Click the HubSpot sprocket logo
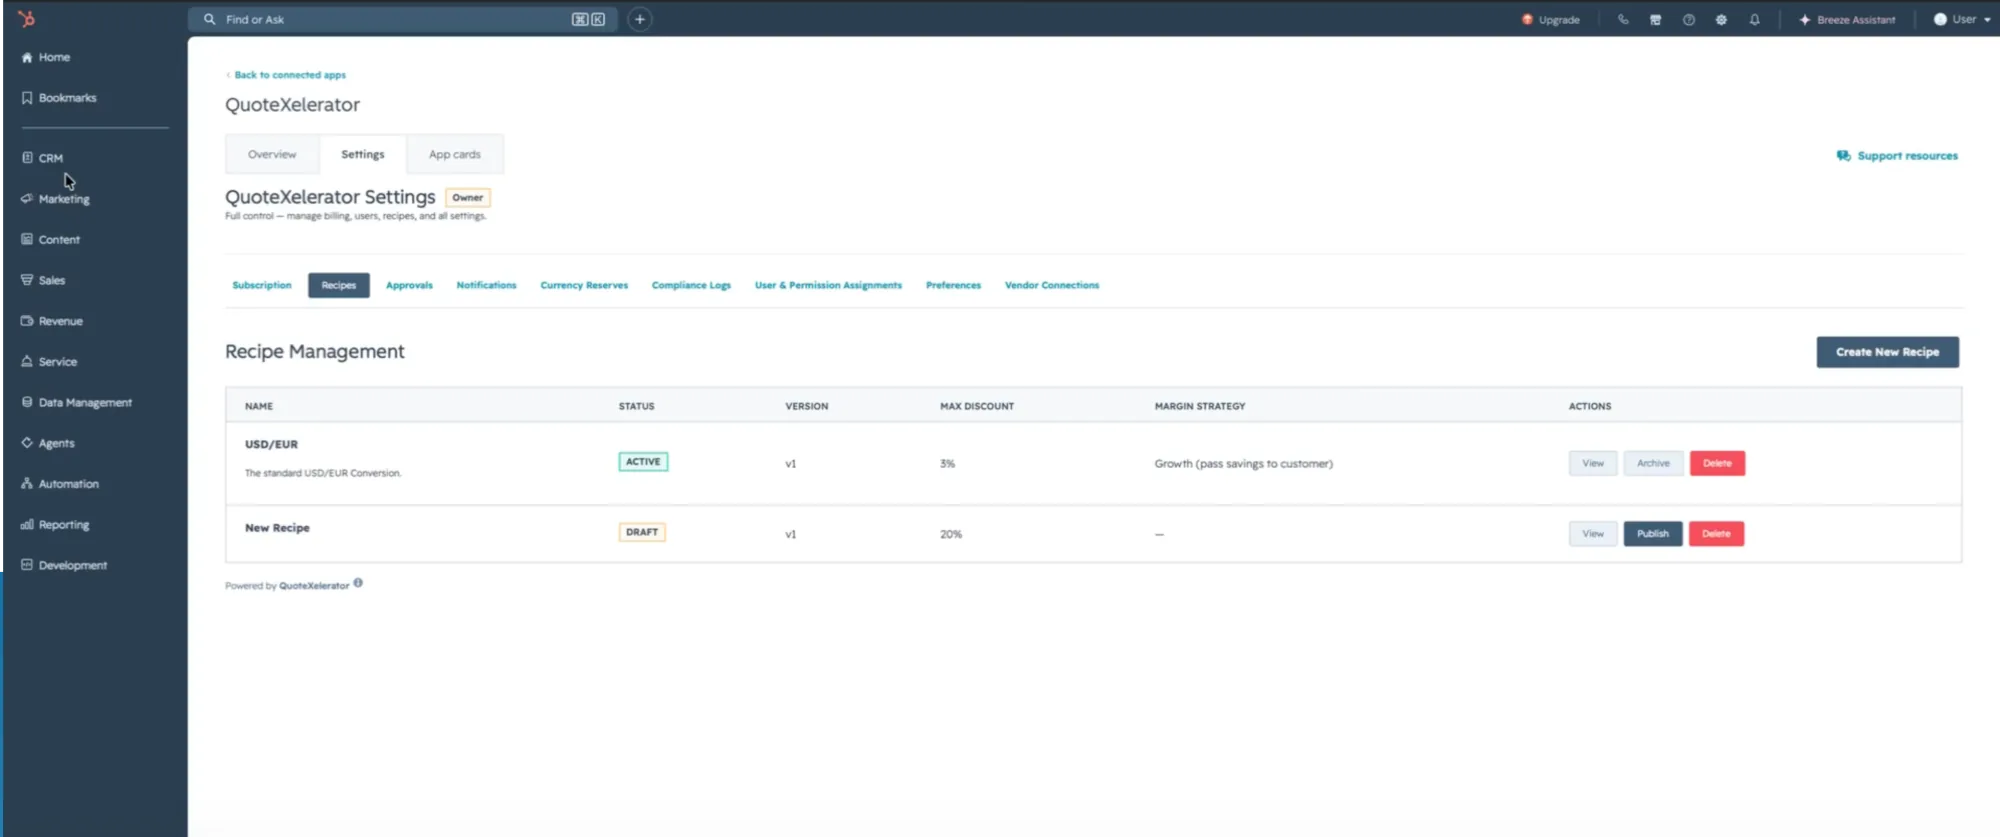 (27, 19)
